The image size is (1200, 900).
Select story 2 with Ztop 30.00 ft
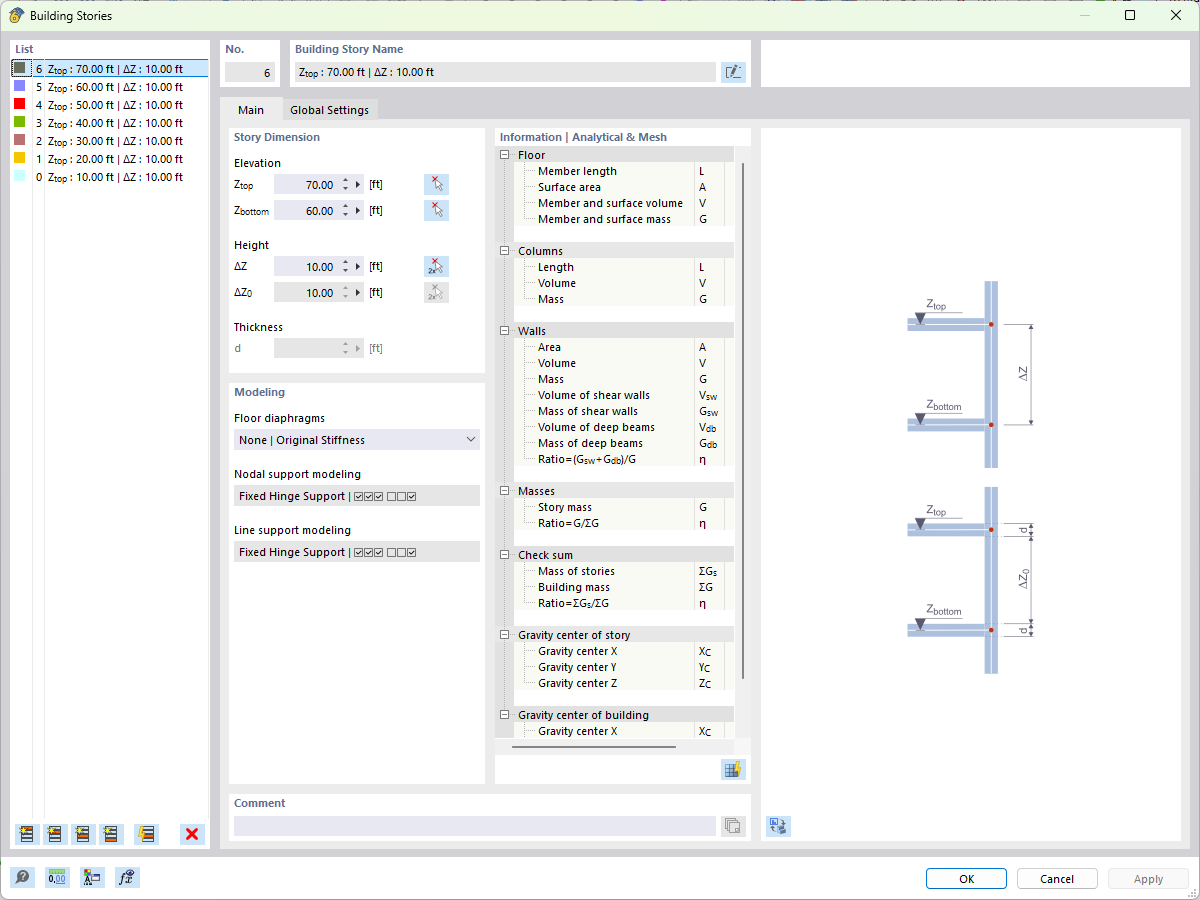[x=110, y=141]
